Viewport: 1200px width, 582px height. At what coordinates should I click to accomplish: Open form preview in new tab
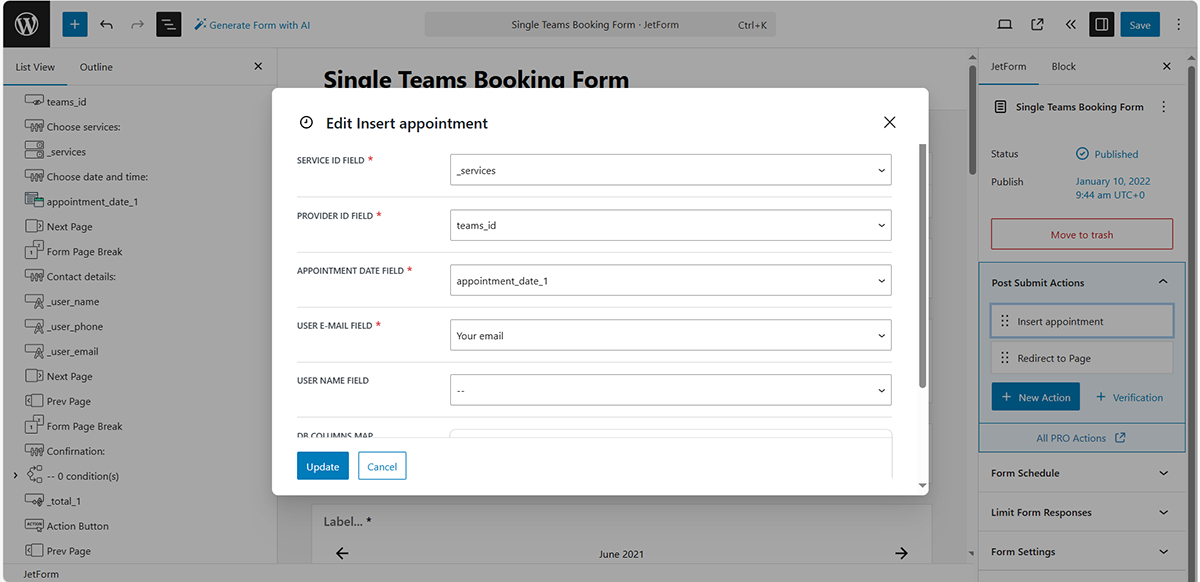click(1037, 25)
